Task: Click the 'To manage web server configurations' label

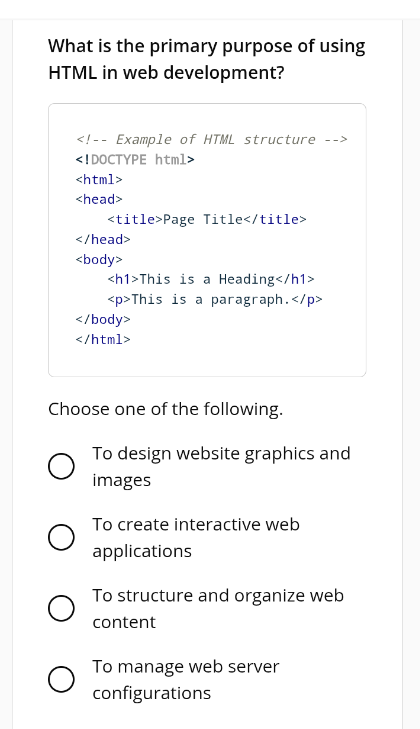Action: coord(186,680)
